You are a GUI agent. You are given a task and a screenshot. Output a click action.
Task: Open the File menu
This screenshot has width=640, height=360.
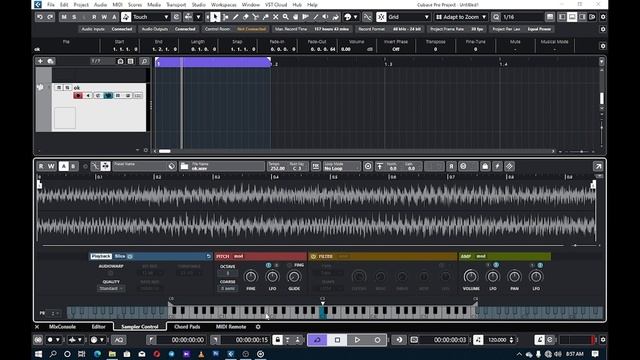51,5
